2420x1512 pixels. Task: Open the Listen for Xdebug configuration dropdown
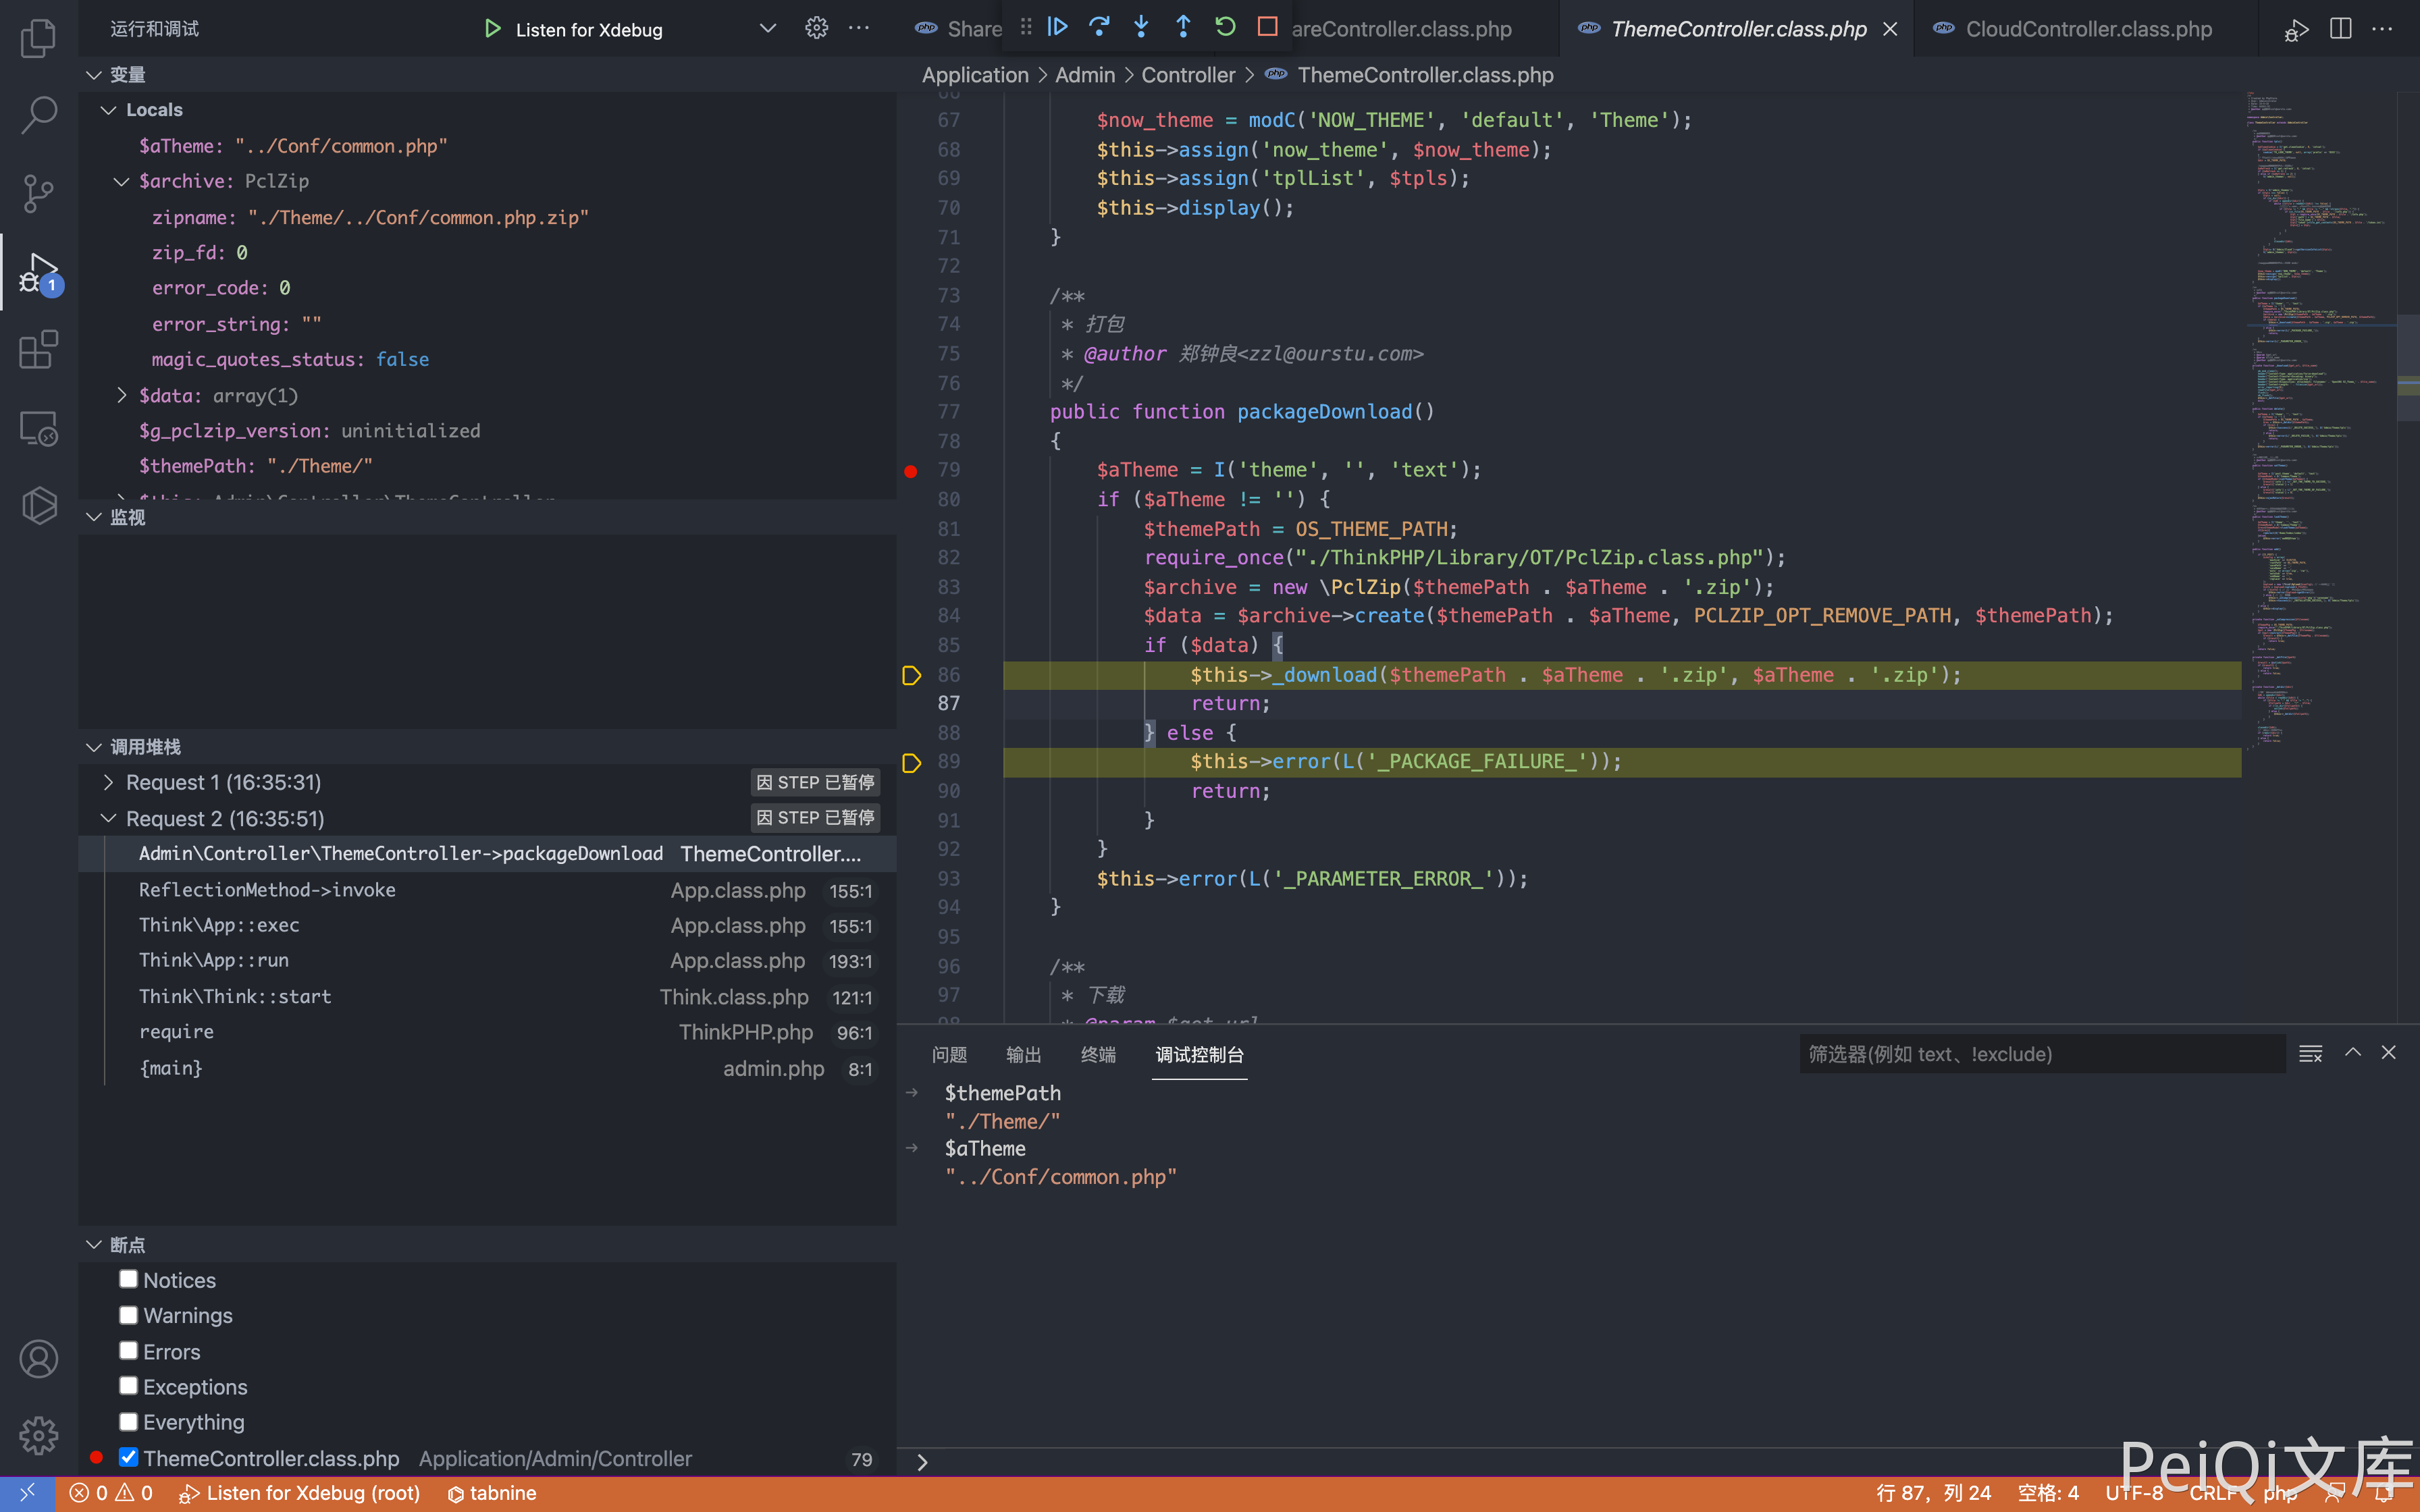(767, 28)
